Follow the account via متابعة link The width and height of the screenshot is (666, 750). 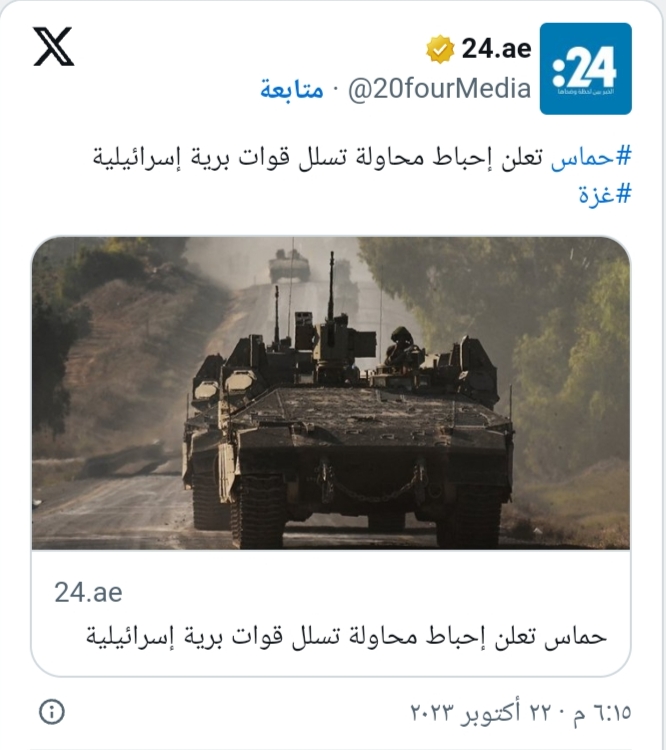click(x=292, y=90)
